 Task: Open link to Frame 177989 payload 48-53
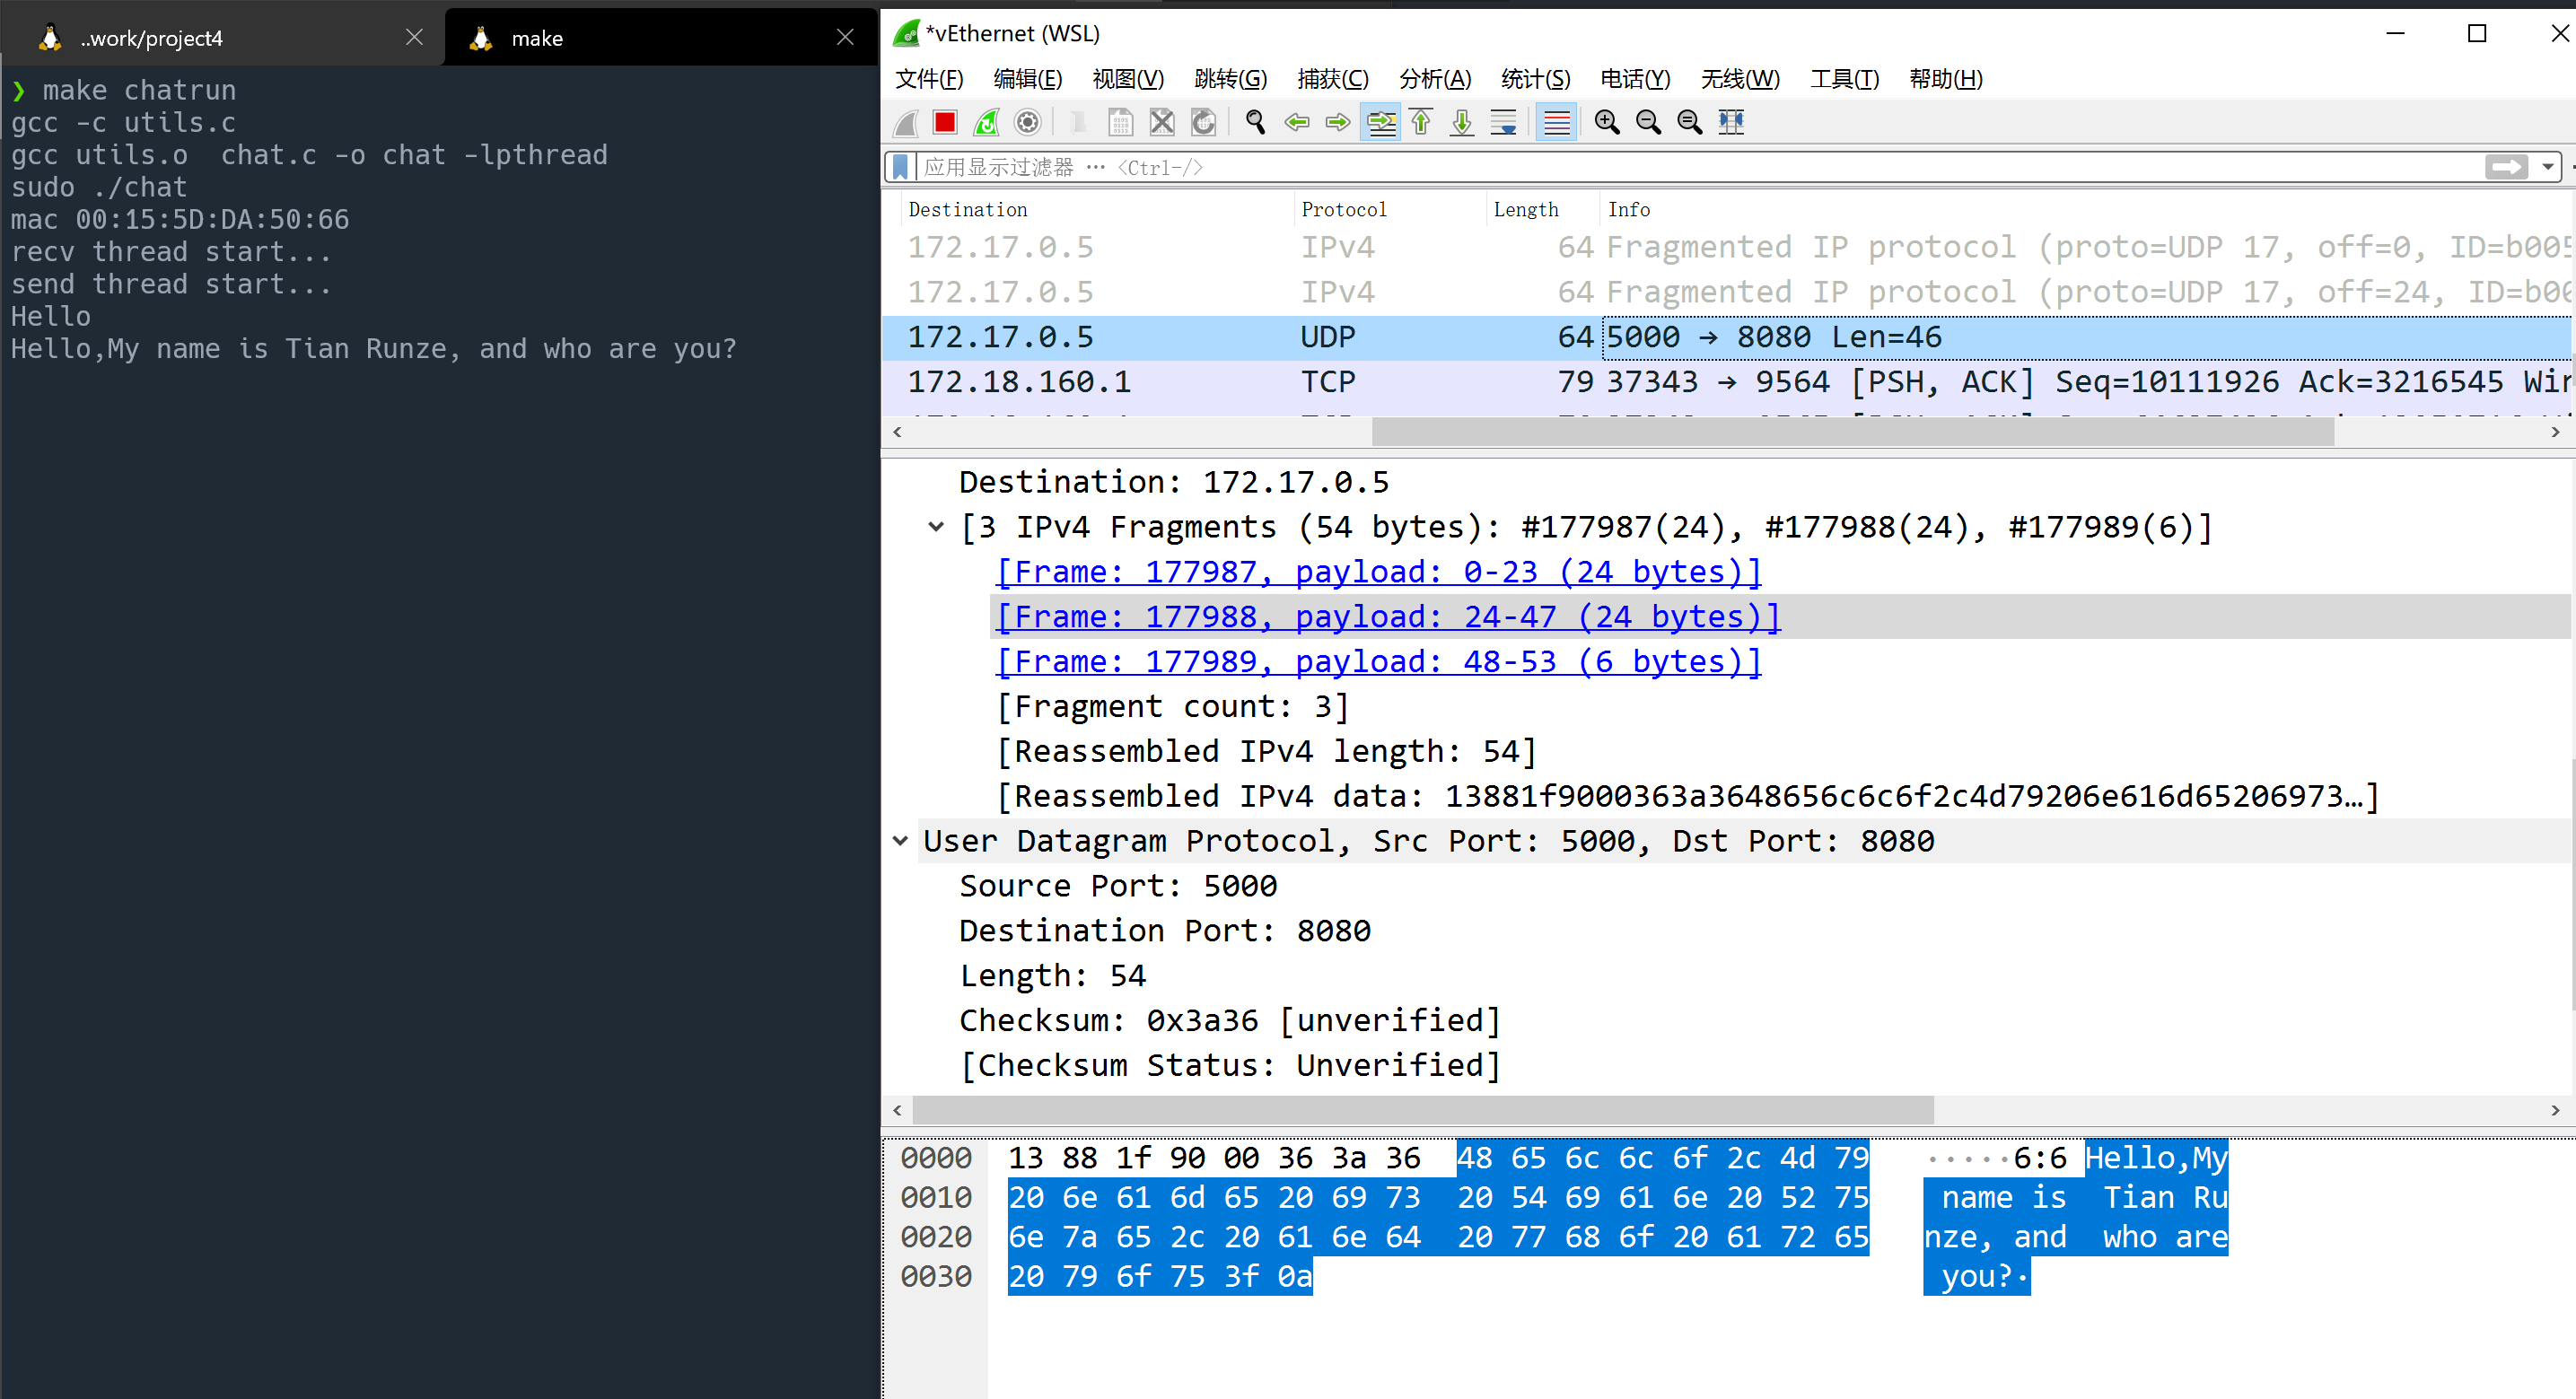[x=1379, y=662]
